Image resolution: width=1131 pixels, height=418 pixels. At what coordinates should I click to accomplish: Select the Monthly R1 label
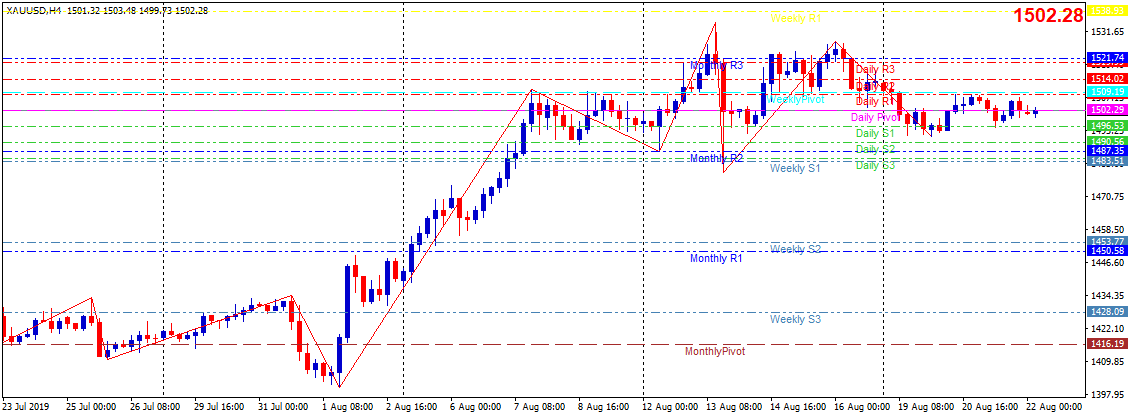click(x=716, y=259)
